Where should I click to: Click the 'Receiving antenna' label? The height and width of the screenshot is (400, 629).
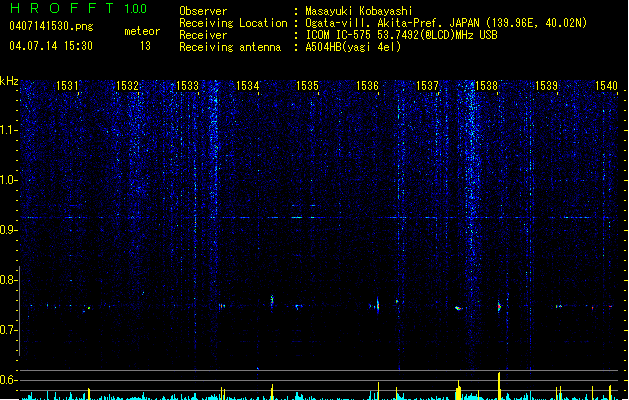click(230, 47)
